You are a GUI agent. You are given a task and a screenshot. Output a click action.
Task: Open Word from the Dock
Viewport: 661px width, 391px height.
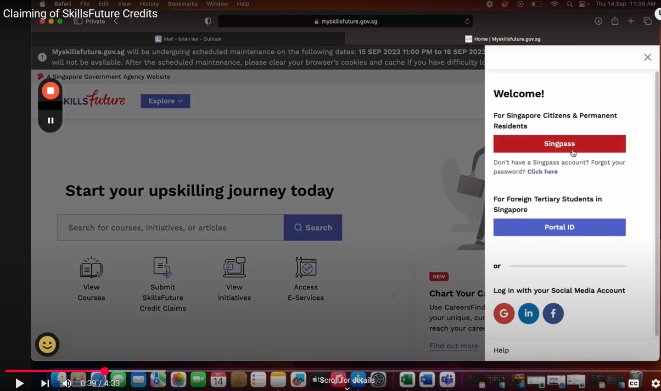click(x=427, y=380)
